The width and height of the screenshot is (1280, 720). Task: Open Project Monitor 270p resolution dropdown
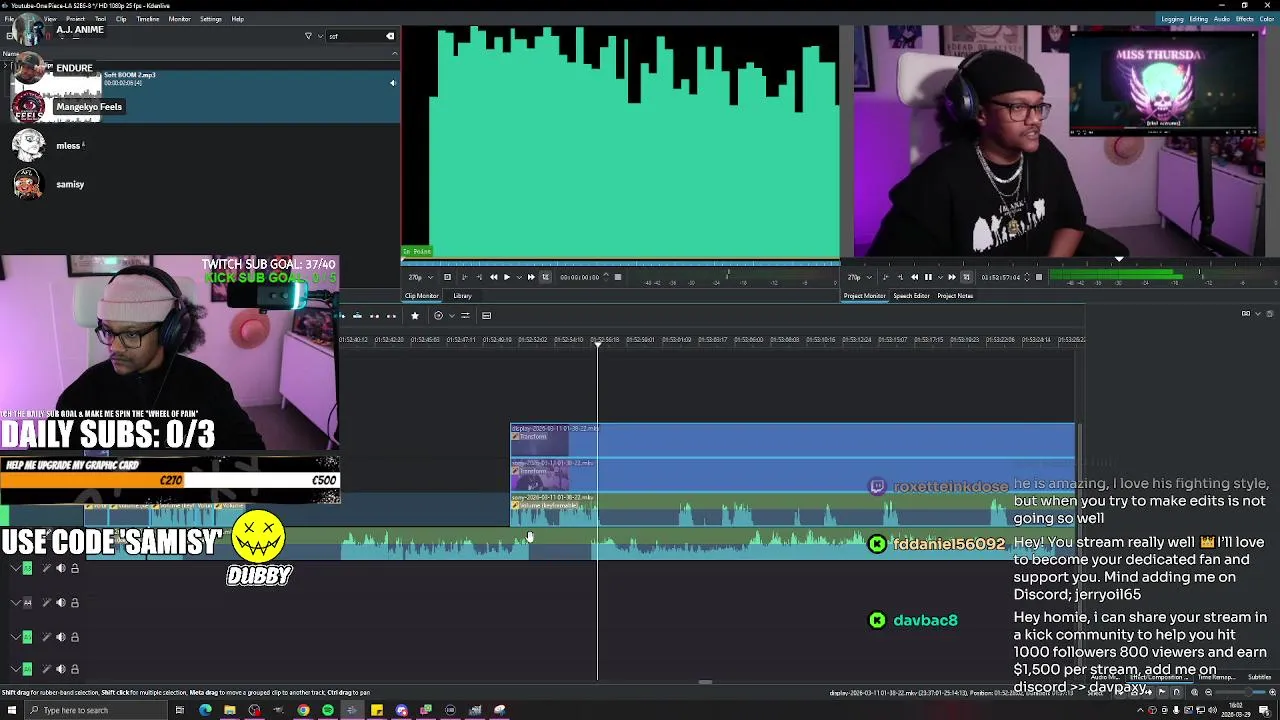(860, 277)
